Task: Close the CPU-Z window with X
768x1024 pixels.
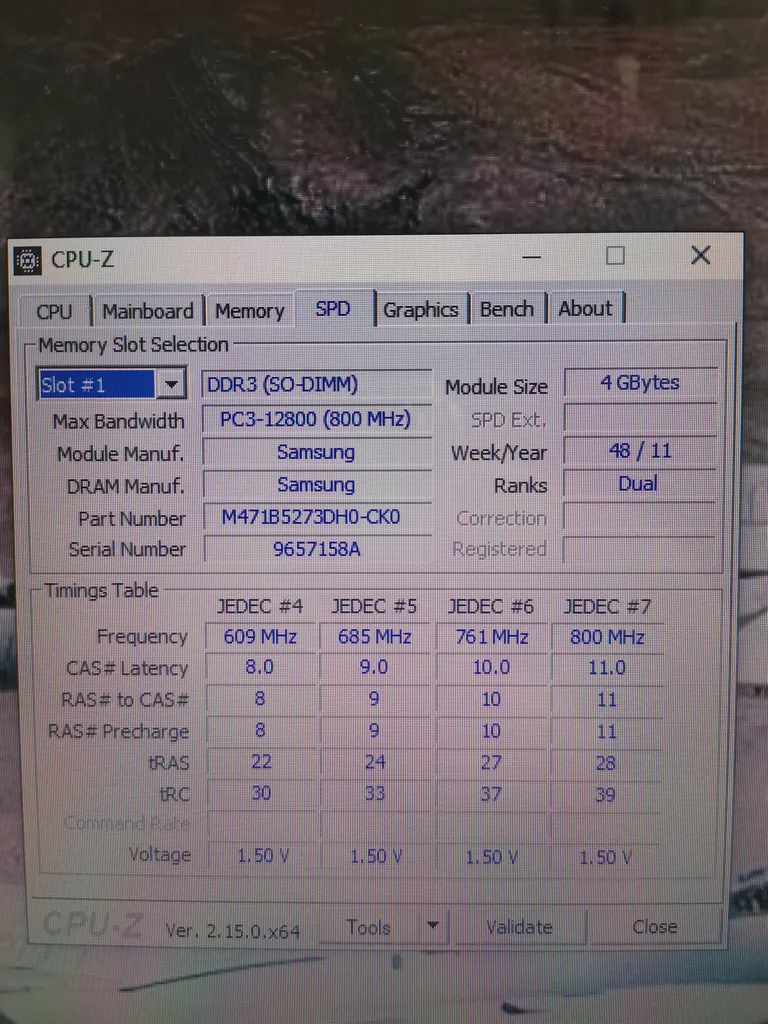Action: point(700,255)
